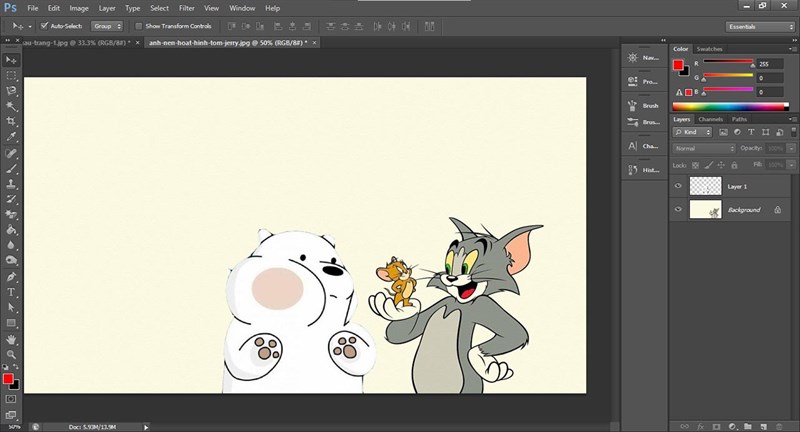Screen dimensions: 800x432
Task: Toggle Quick Mask mode
Action: pos(11,399)
